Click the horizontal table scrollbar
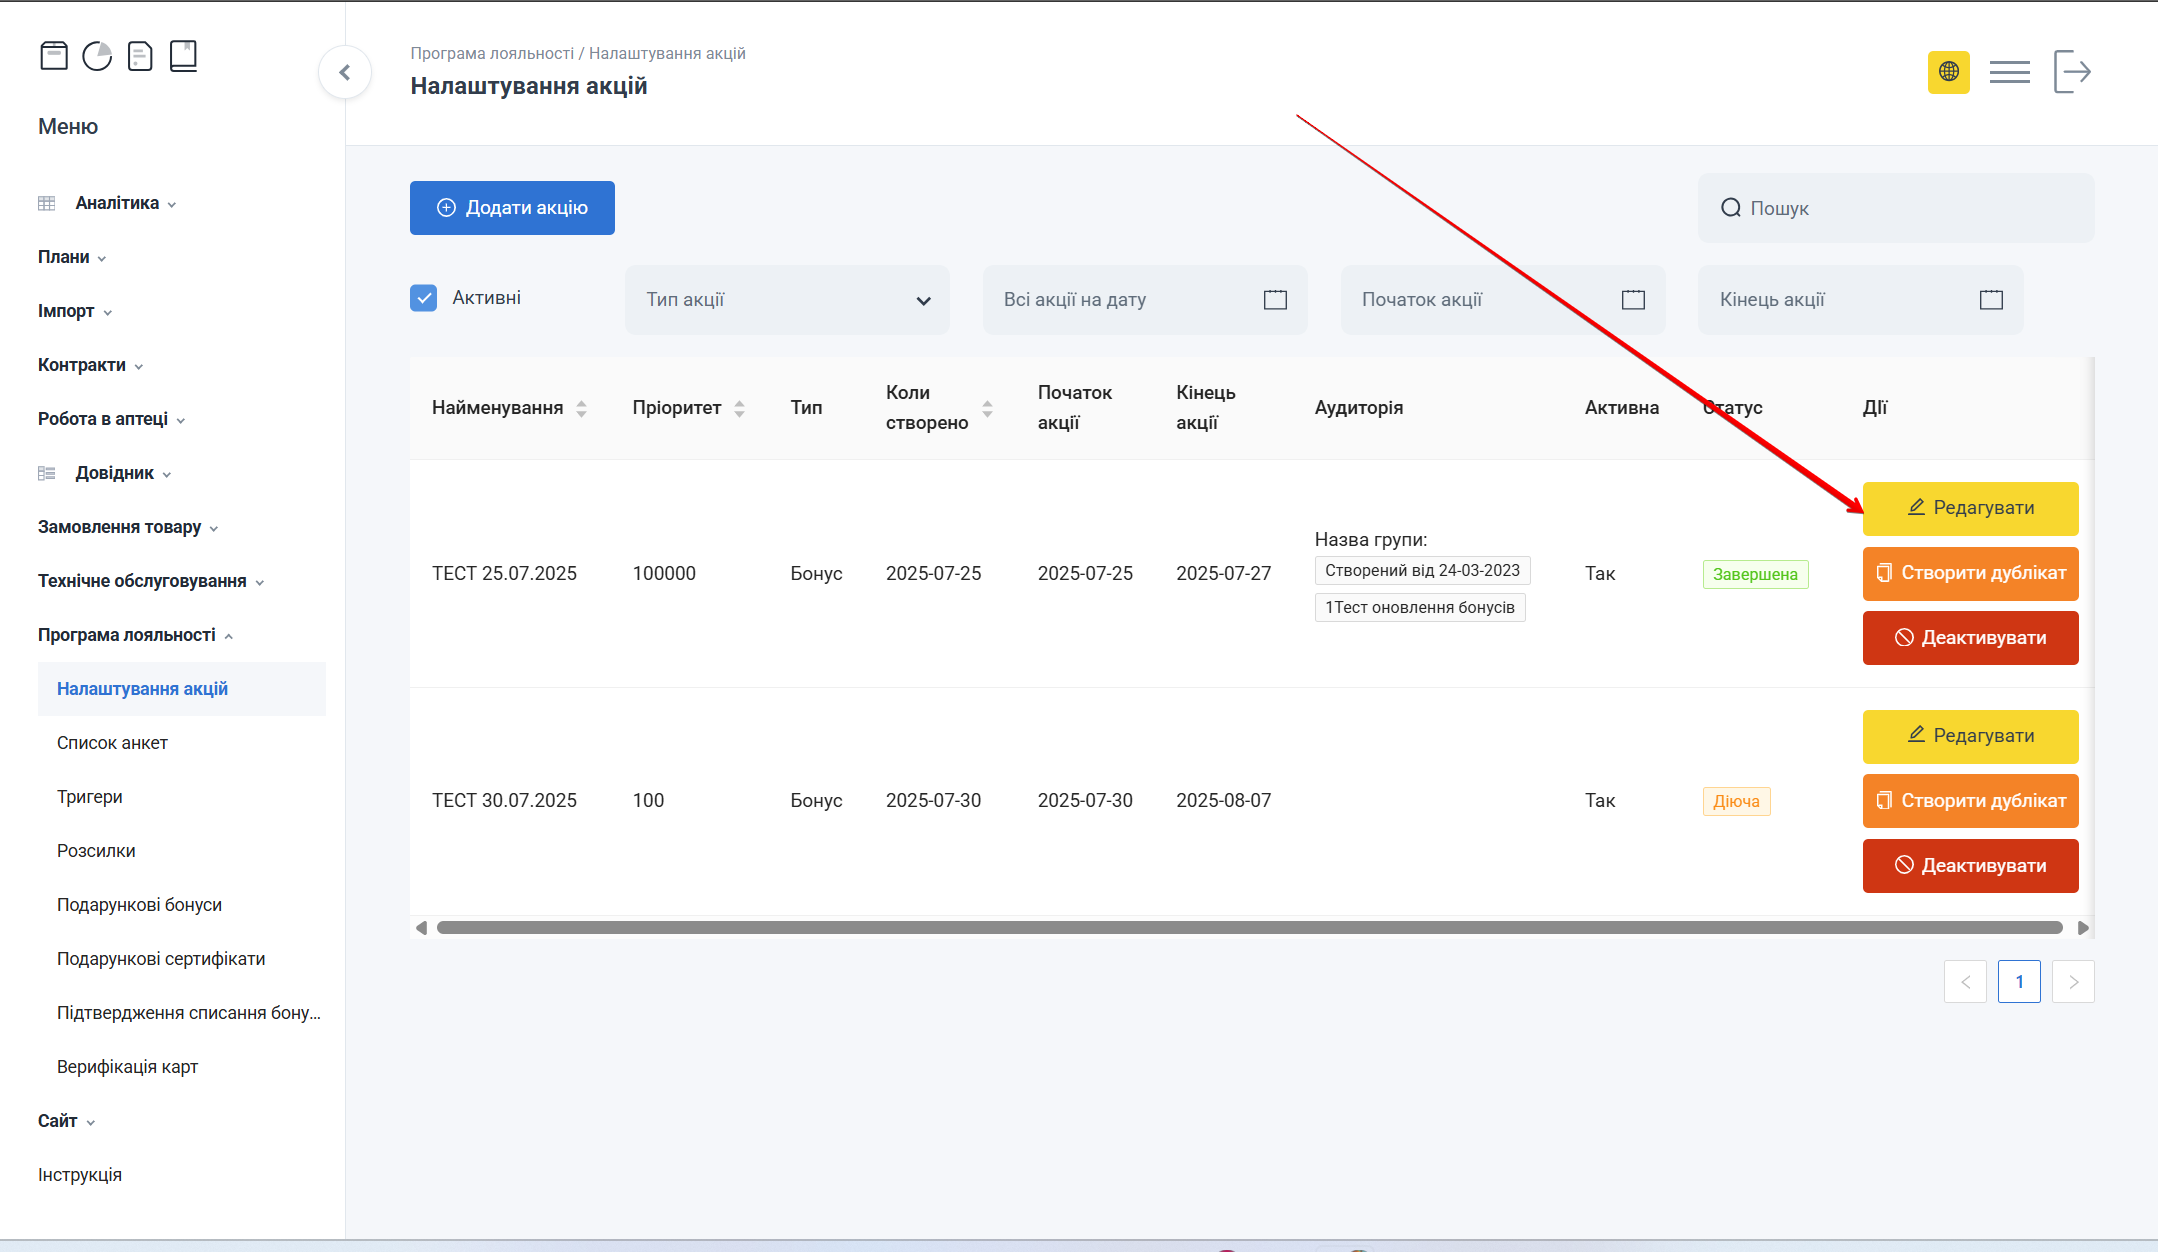2158x1252 pixels. pyautogui.click(x=1249, y=928)
